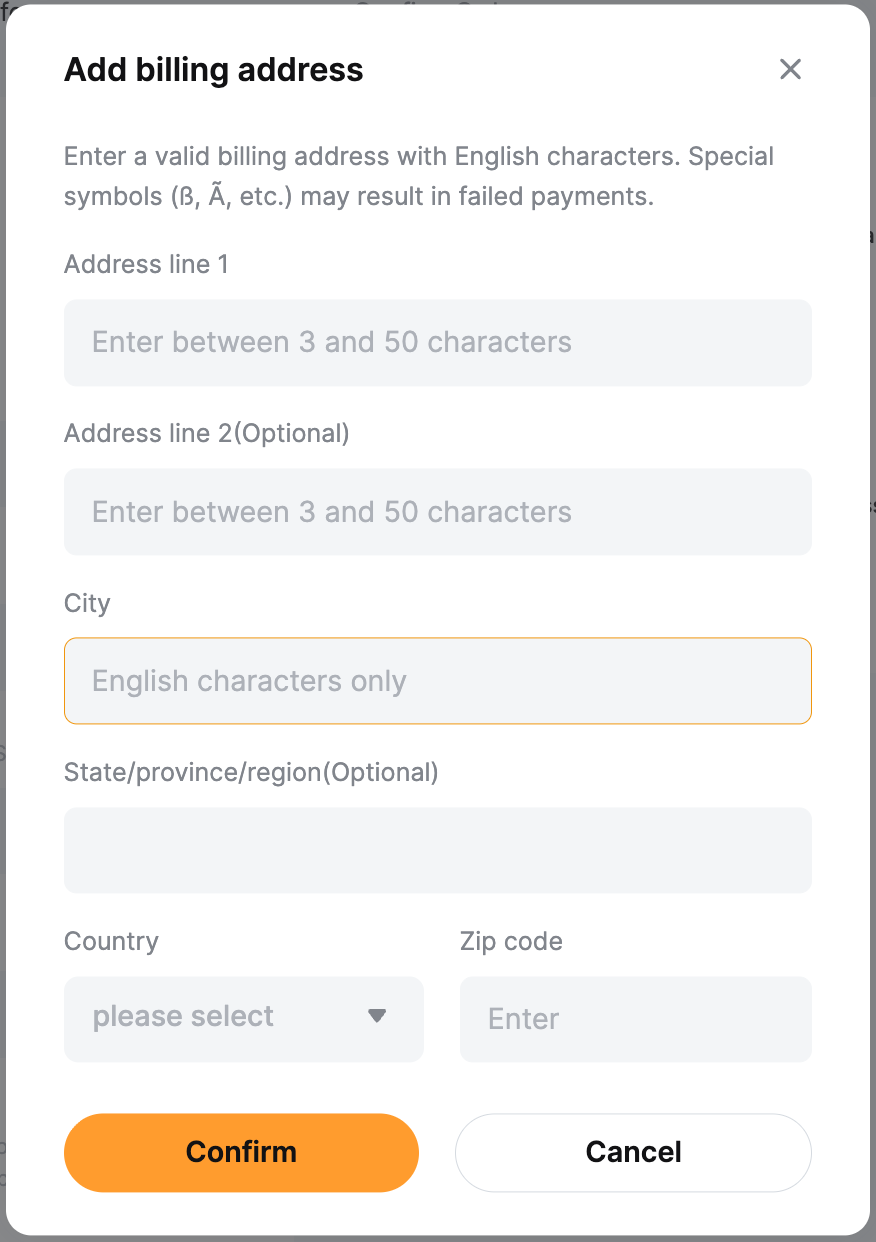Close the Add billing address dialog
This screenshot has width=876, height=1242.
click(790, 69)
